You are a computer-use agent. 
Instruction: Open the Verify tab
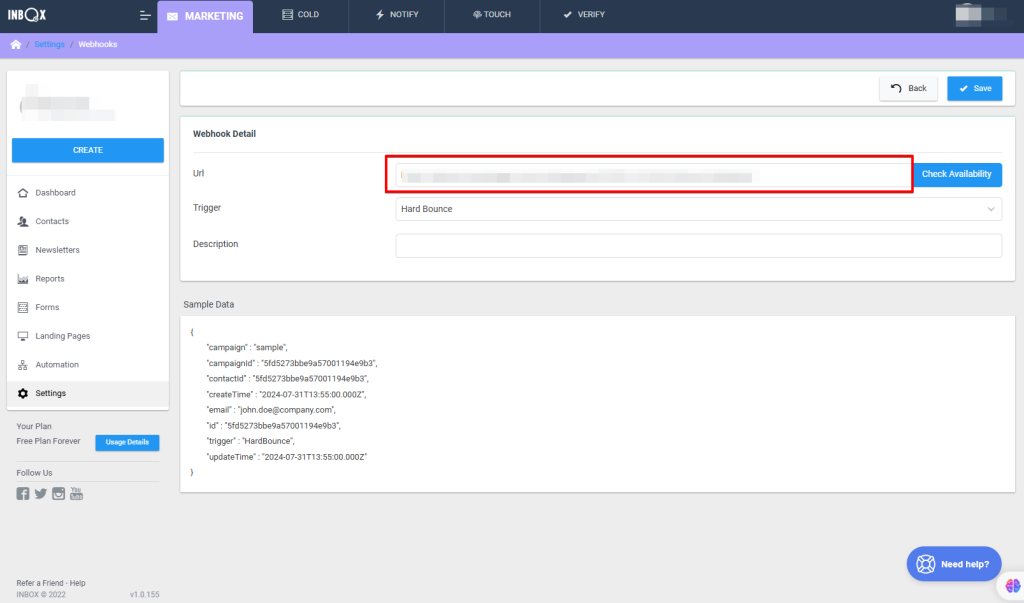click(584, 16)
